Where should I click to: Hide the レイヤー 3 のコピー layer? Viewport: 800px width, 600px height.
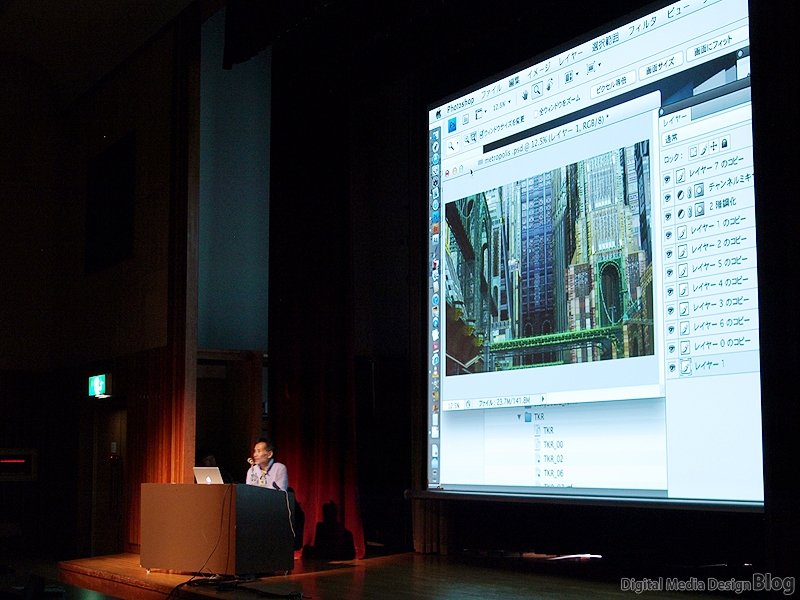pyautogui.click(x=670, y=310)
